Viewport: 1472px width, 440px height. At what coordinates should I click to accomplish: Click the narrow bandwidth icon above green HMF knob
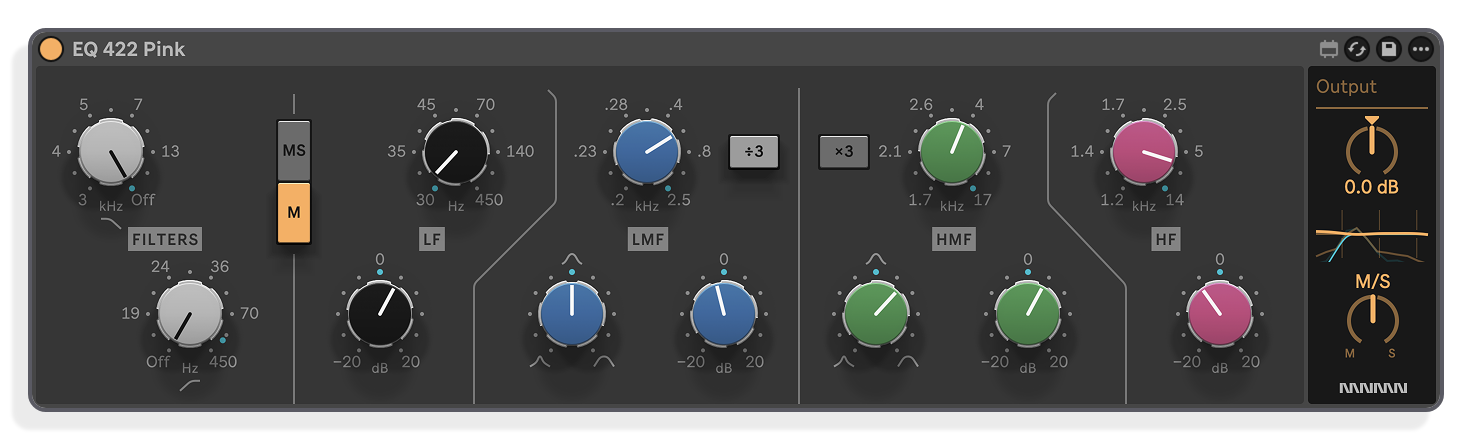(x=875, y=258)
